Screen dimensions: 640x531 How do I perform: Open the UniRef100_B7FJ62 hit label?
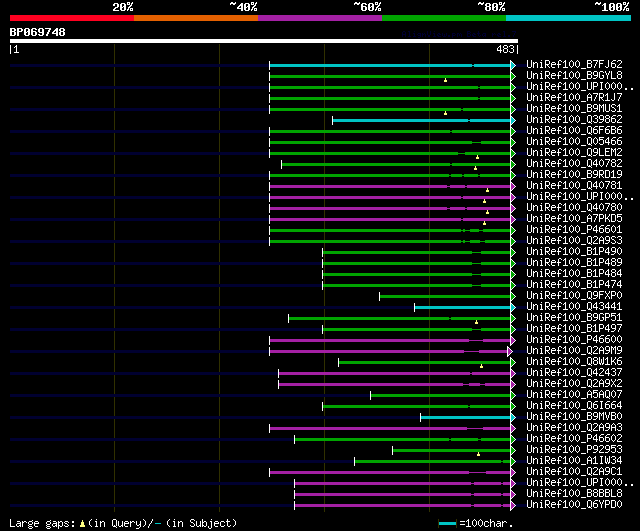574,64
